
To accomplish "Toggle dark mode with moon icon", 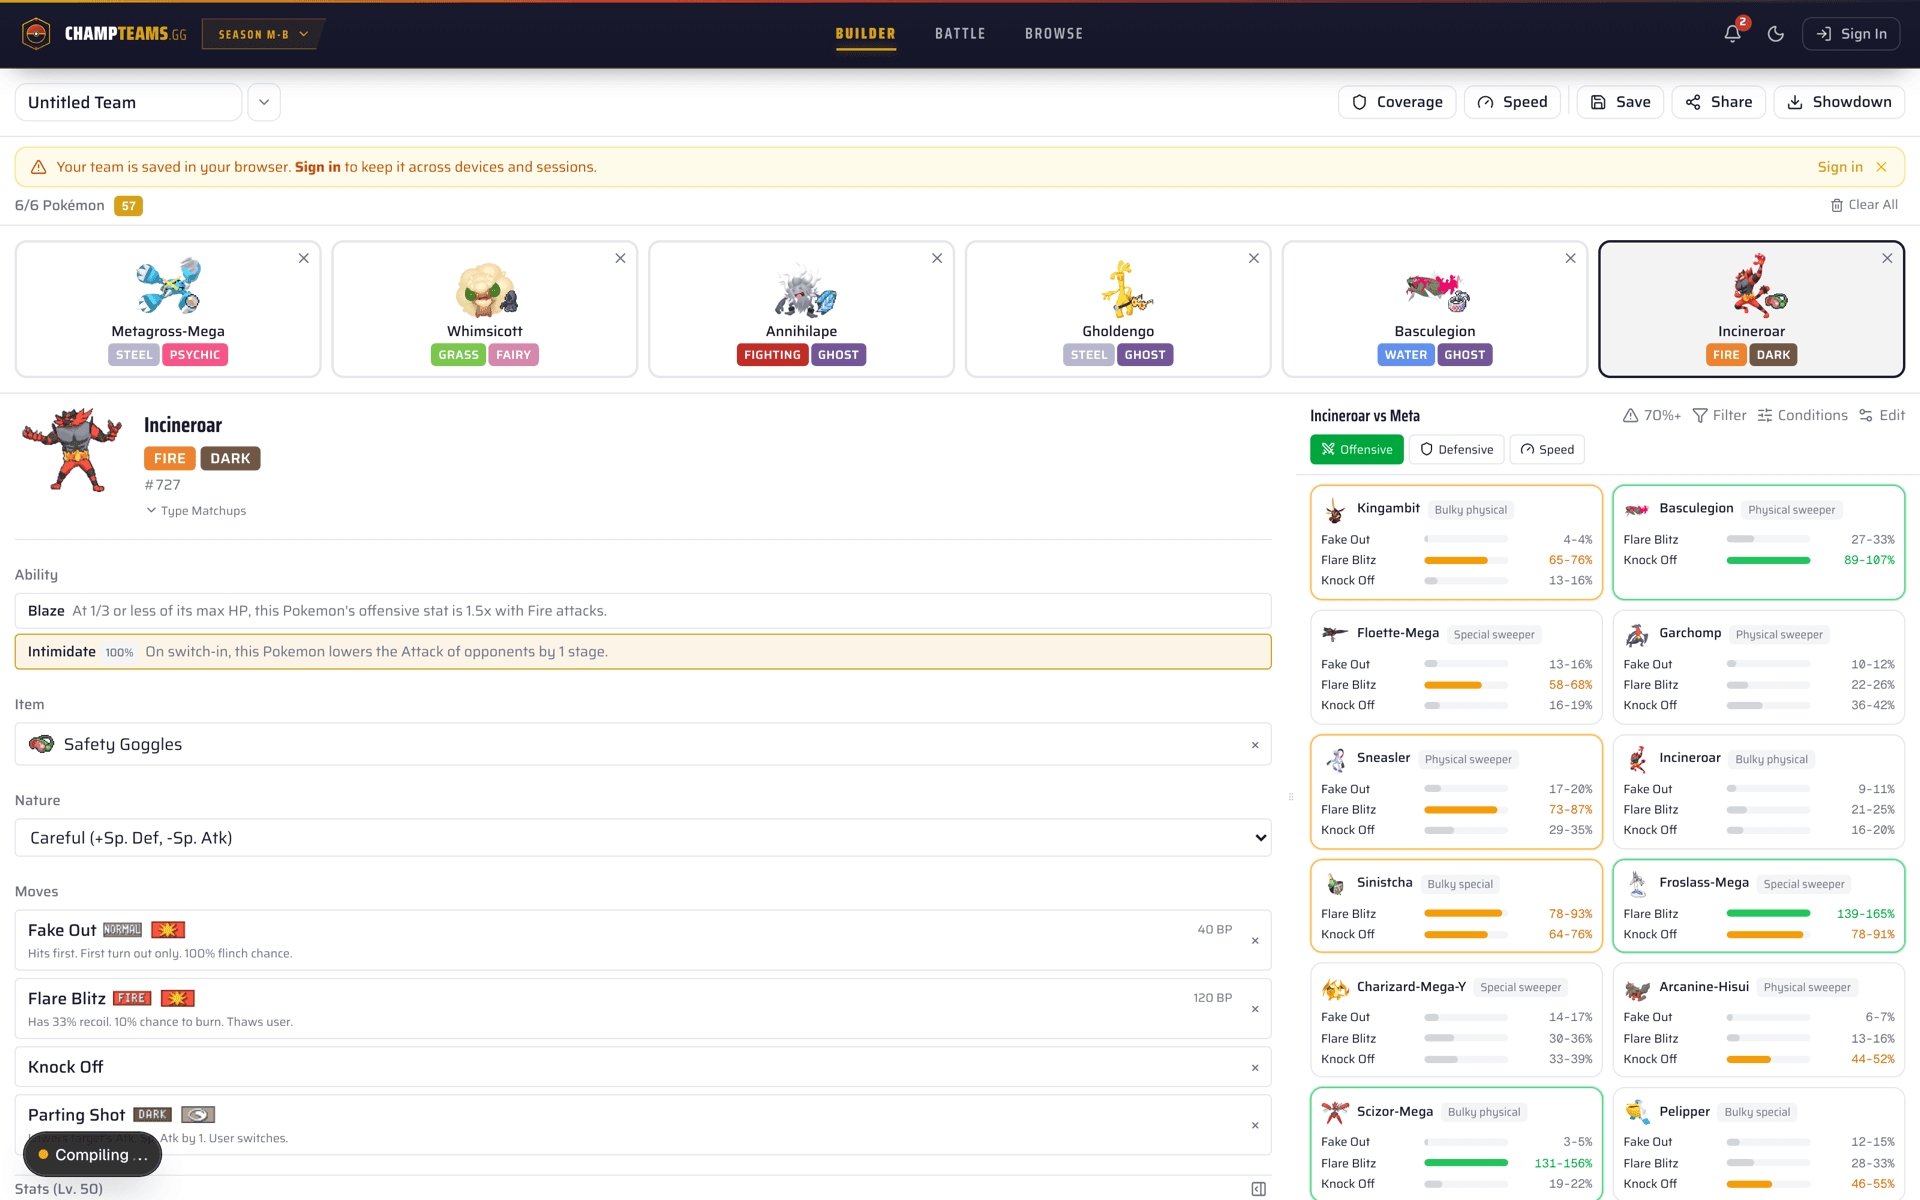I will (x=1776, y=34).
